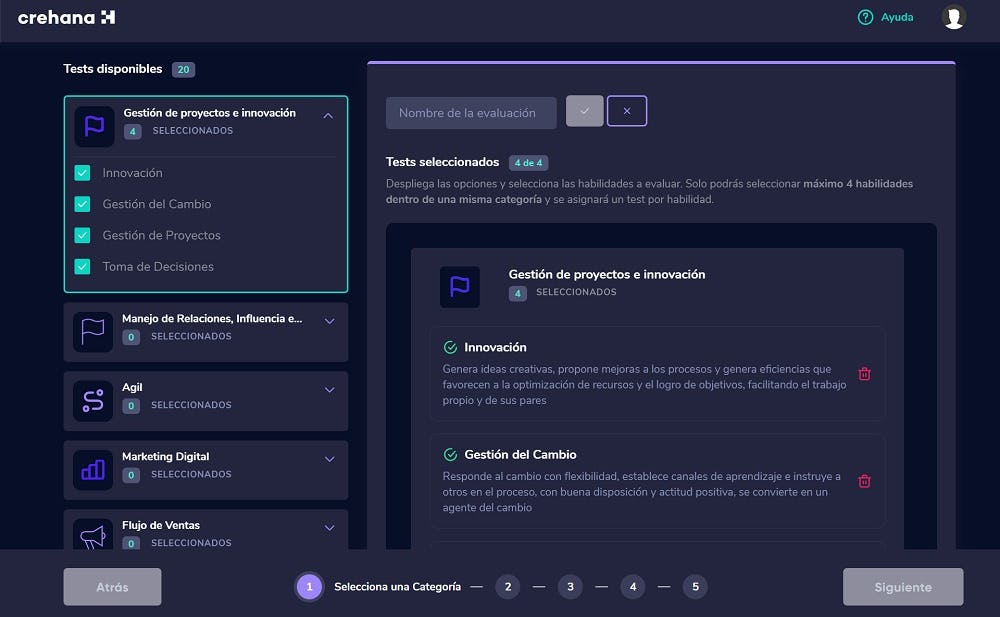Click the Crehana logo
Viewport: 1000px width, 617px height.
66,17
